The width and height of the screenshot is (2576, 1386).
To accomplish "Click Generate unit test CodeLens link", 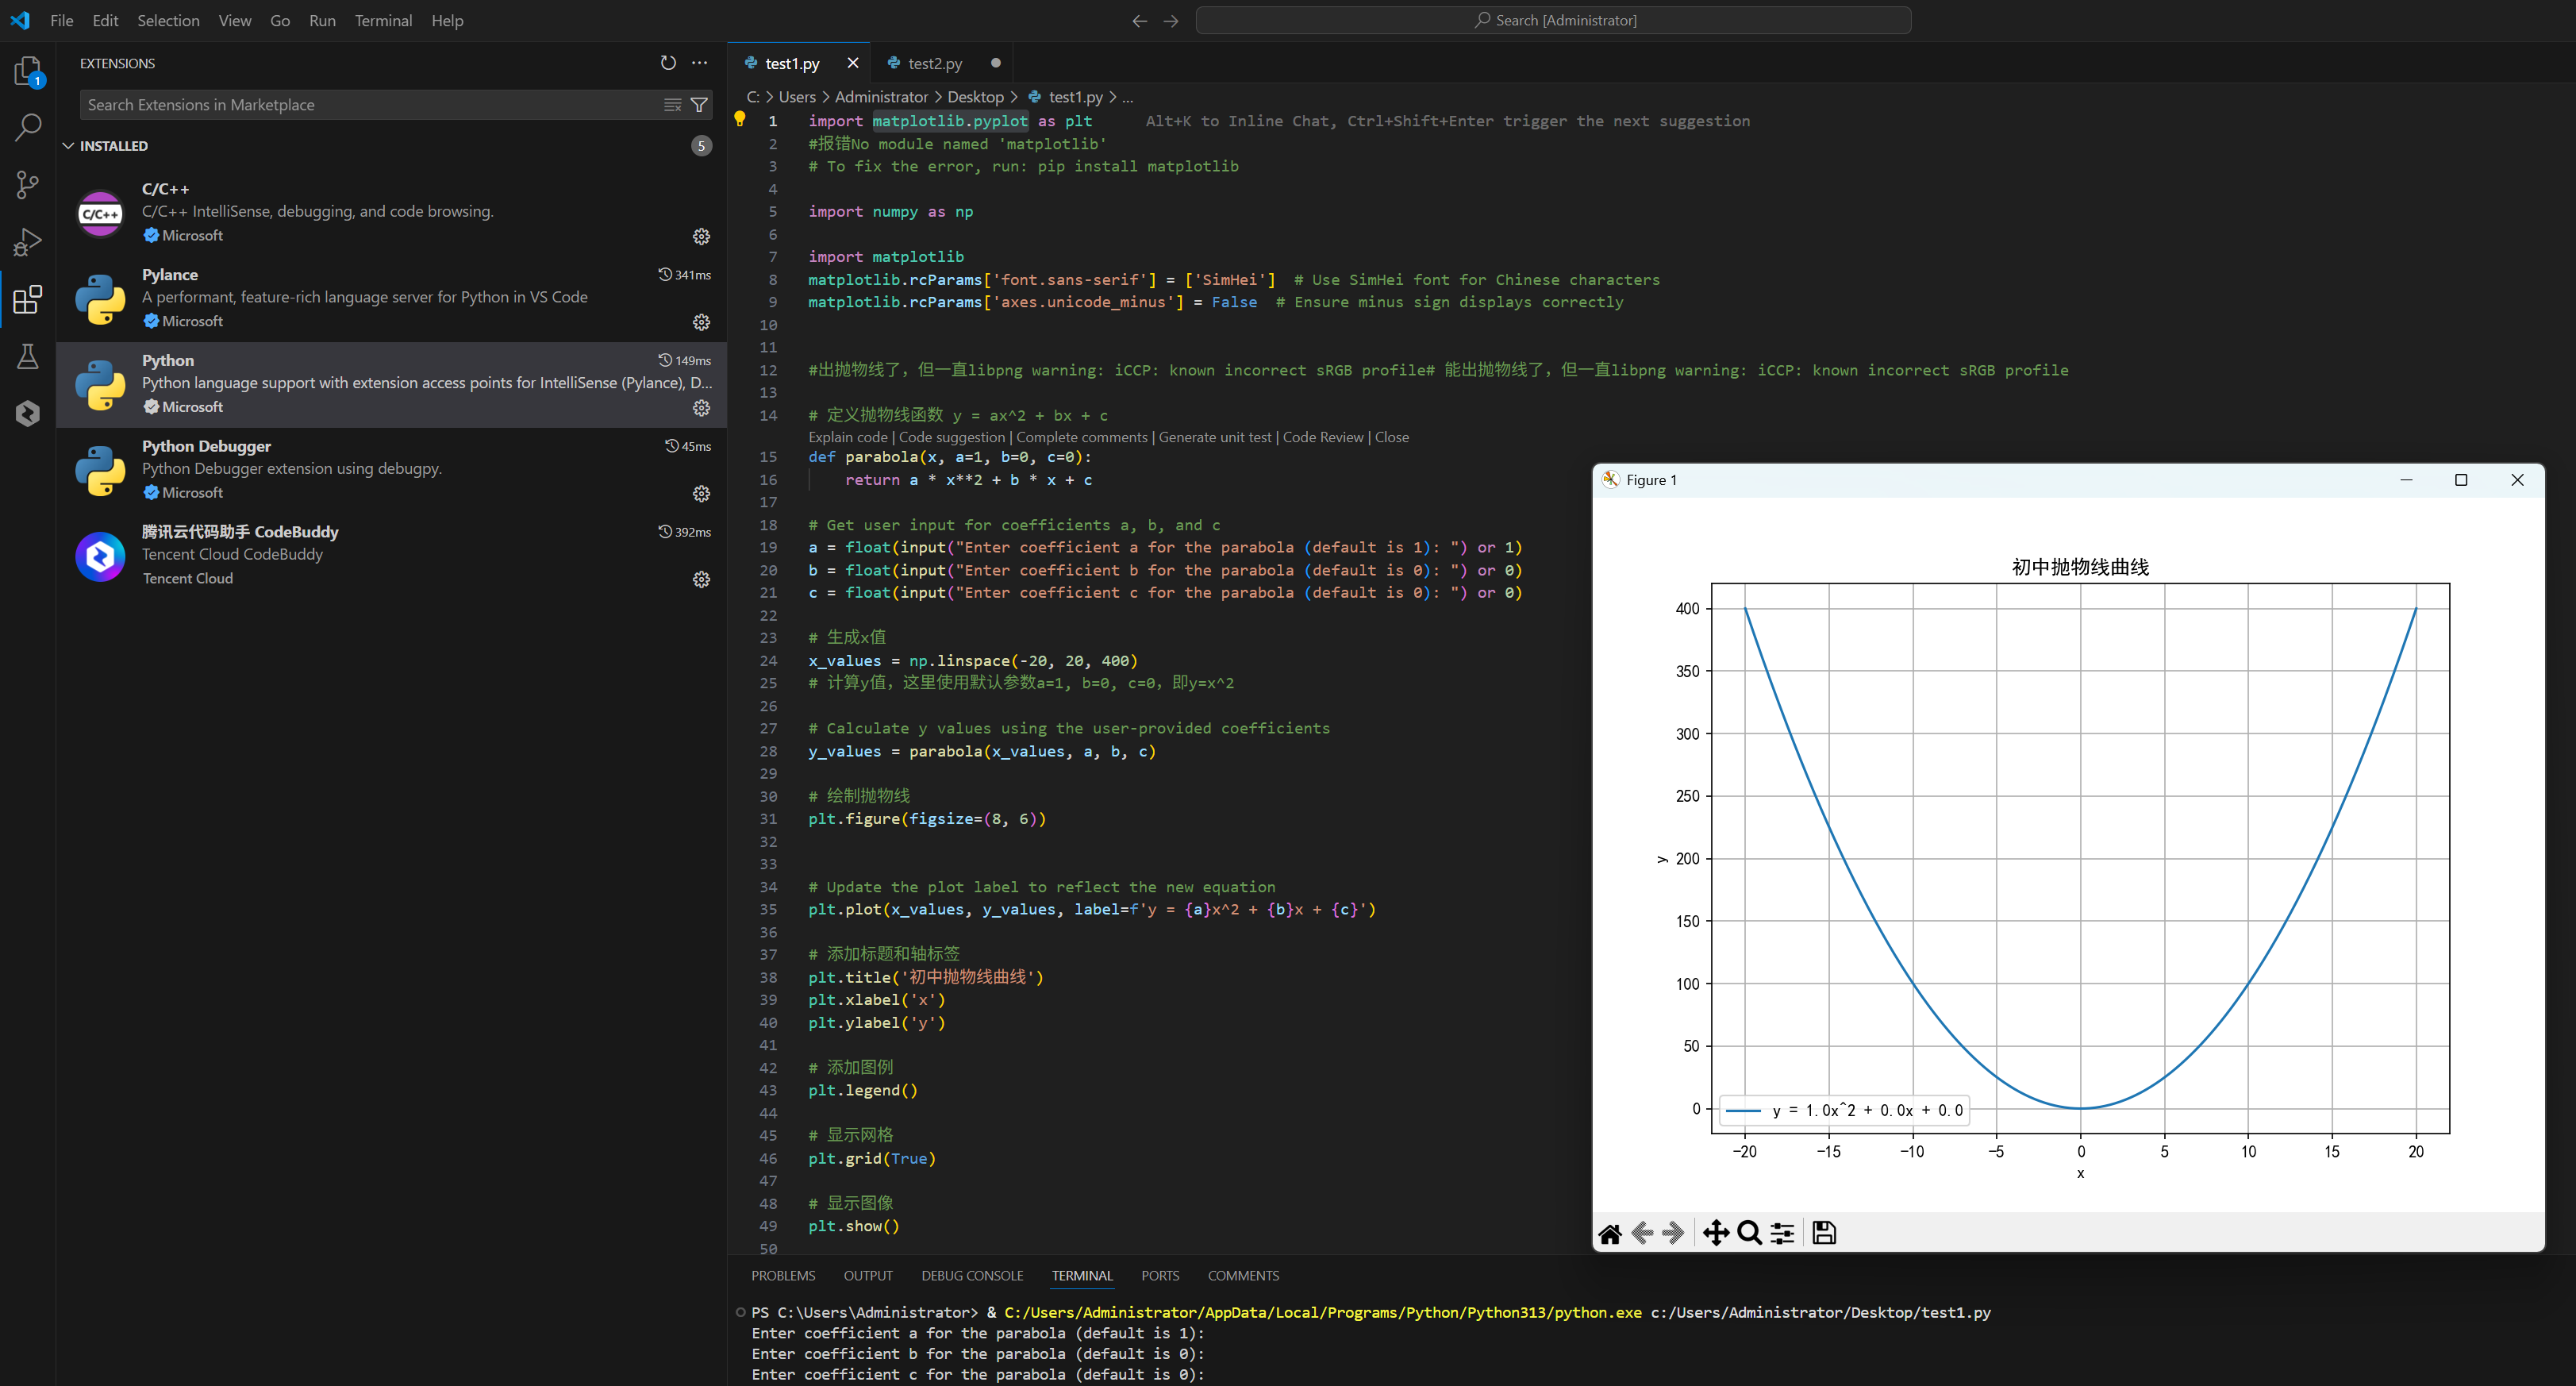I will [x=1215, y=437].
